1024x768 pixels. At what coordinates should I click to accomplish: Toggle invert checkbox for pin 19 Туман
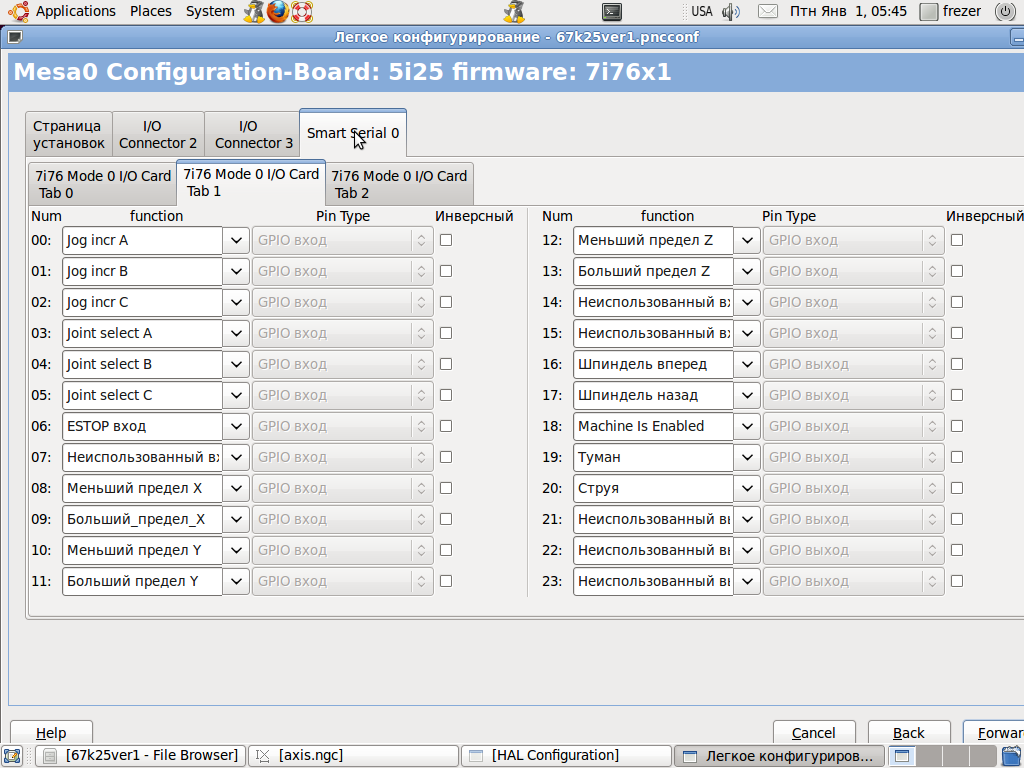(957, 457)
